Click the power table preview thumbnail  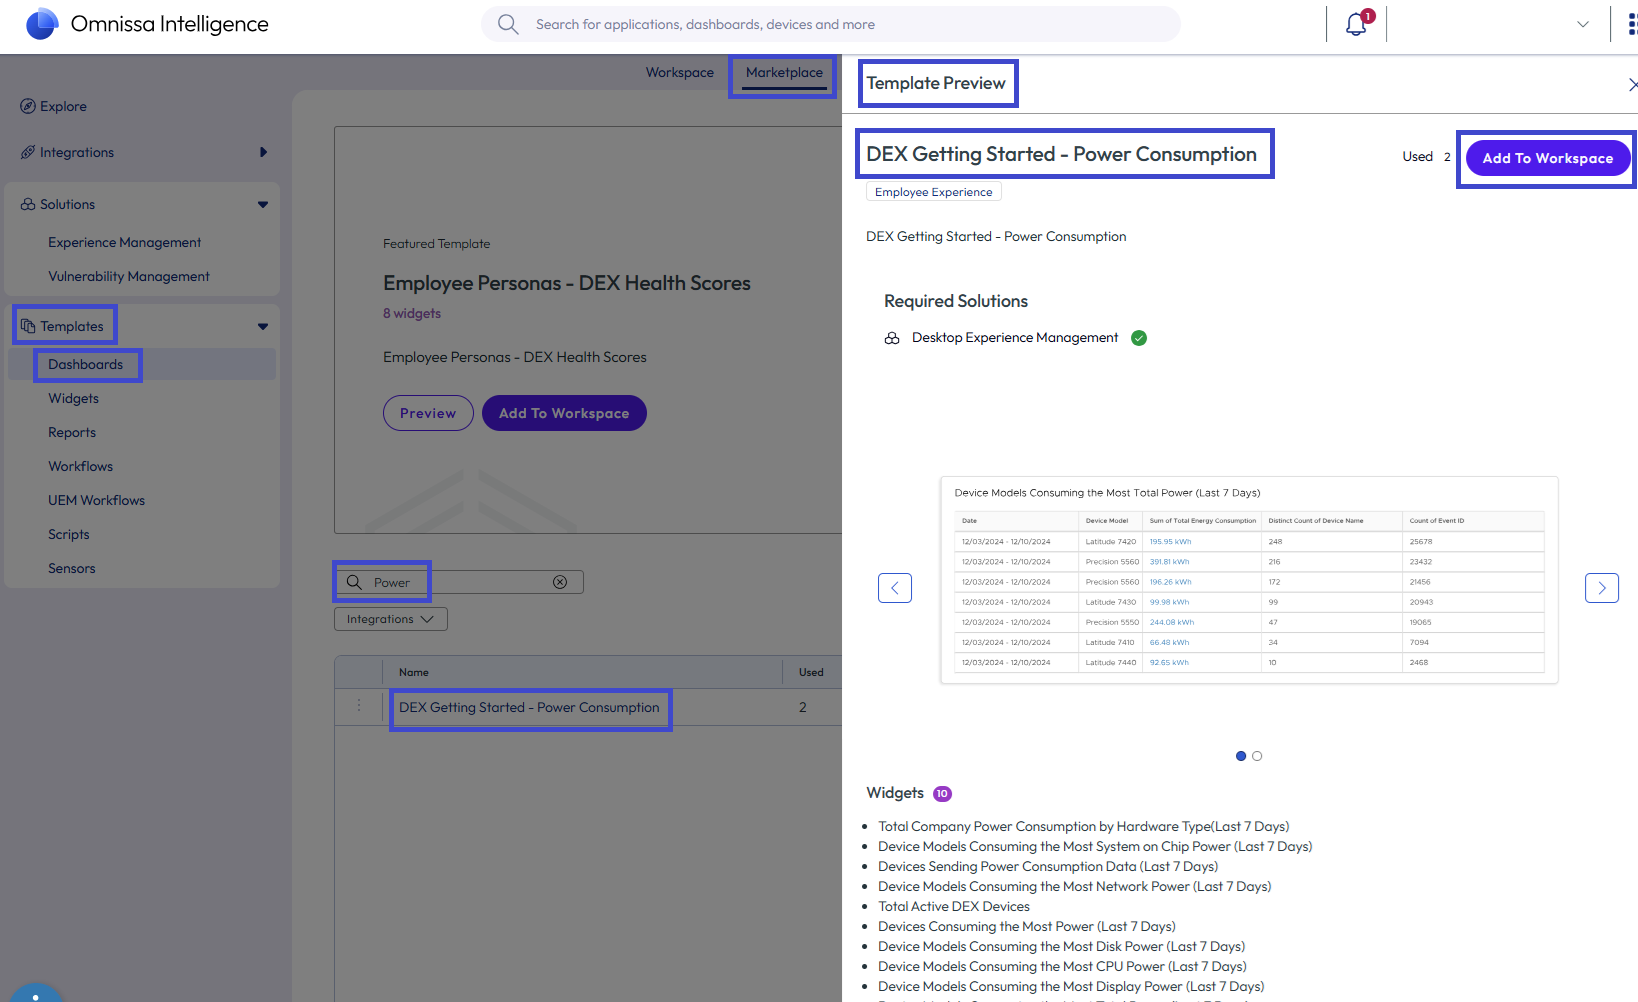coord(1249,580)
